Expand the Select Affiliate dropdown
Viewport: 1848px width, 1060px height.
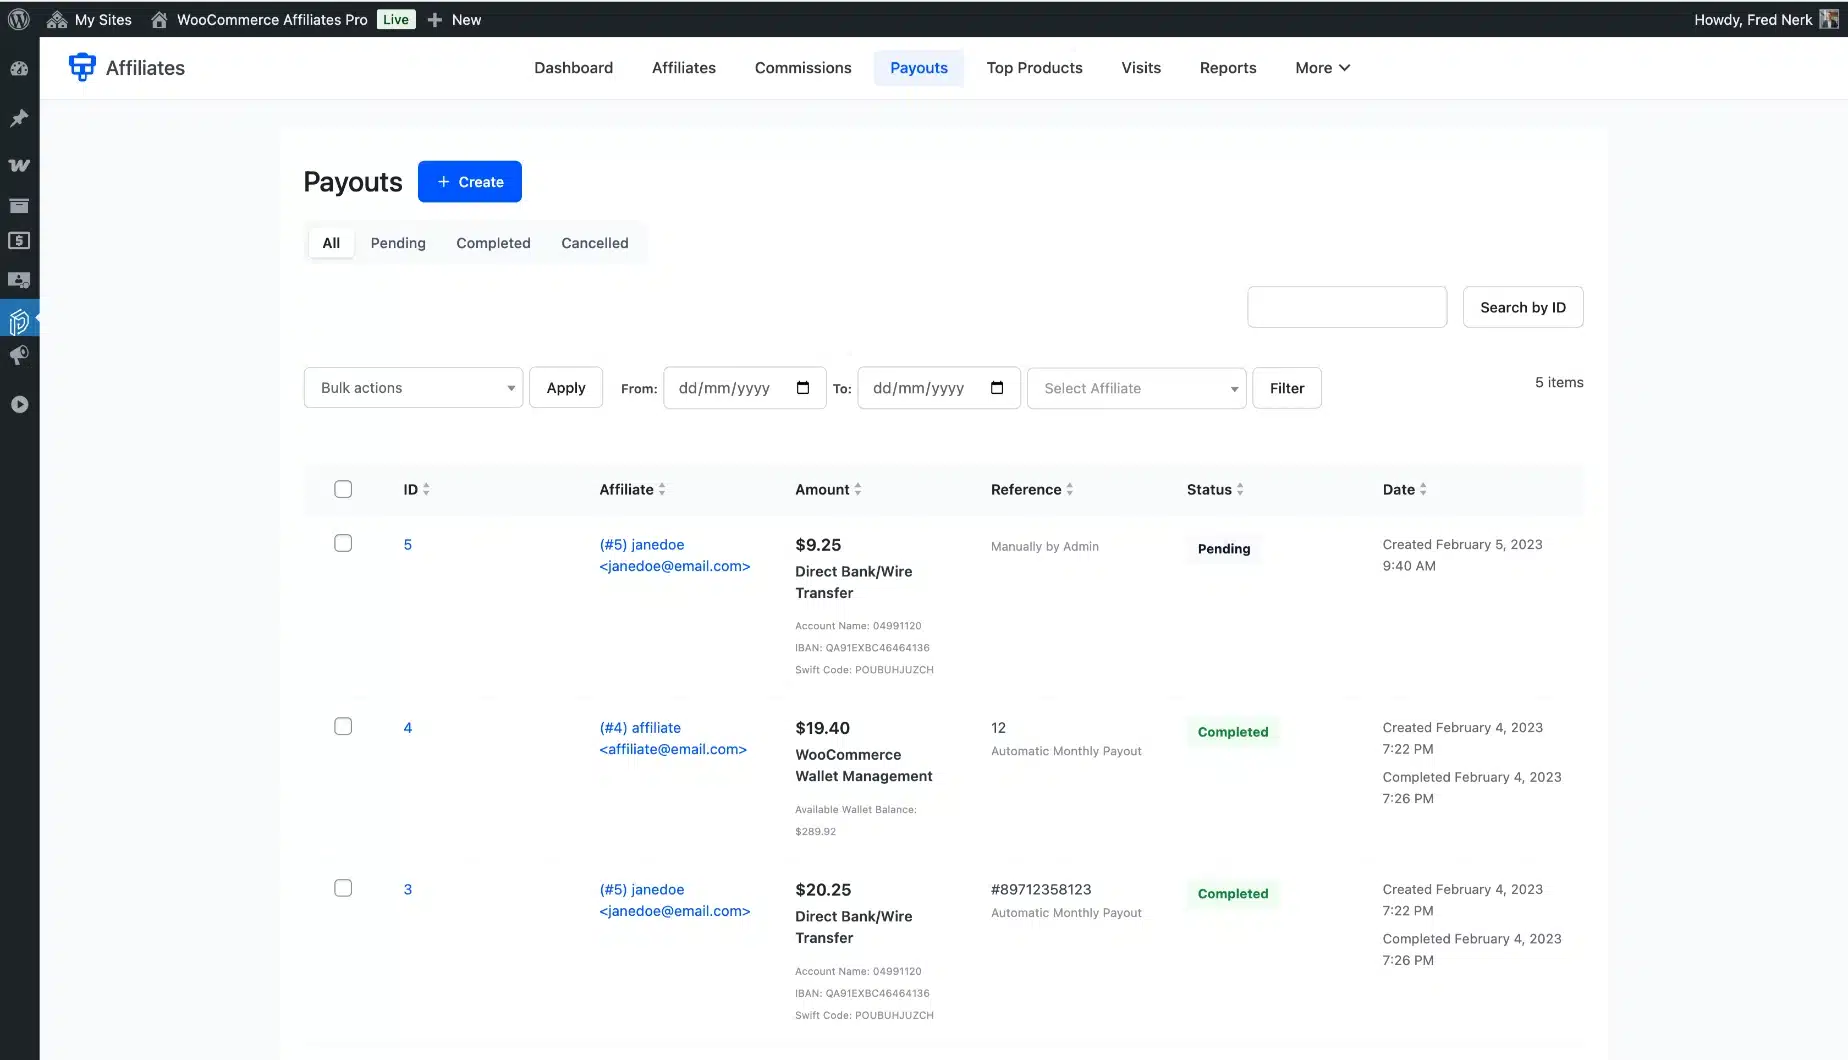coord(1136,389)
